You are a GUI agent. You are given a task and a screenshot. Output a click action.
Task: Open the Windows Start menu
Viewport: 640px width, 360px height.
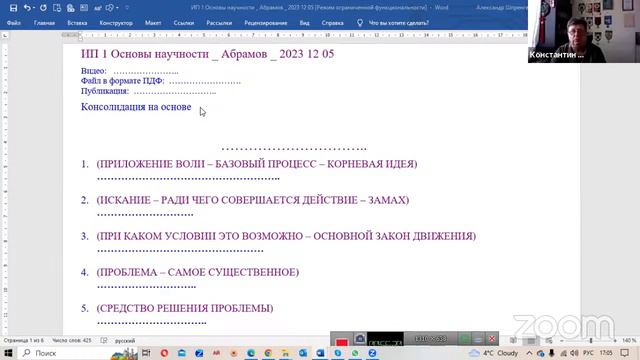tap(8, 353)
